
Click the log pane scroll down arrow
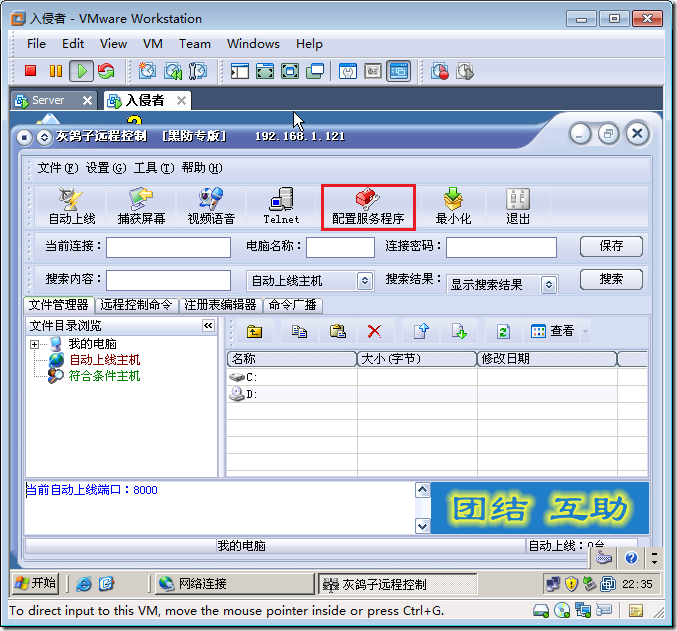[422, 526]
